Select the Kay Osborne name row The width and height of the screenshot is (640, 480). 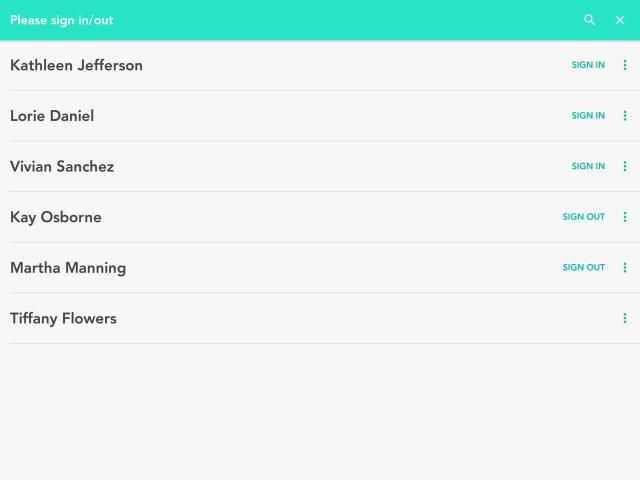pos(56,217)
